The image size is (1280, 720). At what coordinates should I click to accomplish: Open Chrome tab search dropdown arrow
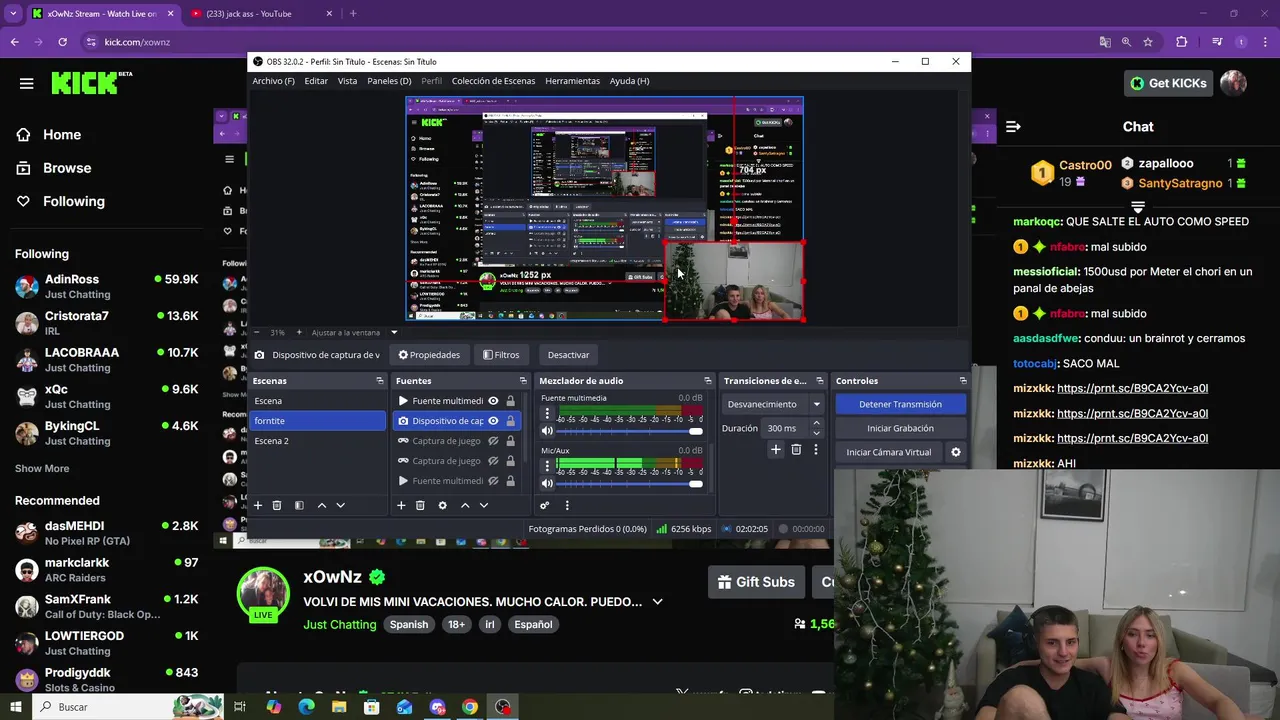click(x=13, y=13)
